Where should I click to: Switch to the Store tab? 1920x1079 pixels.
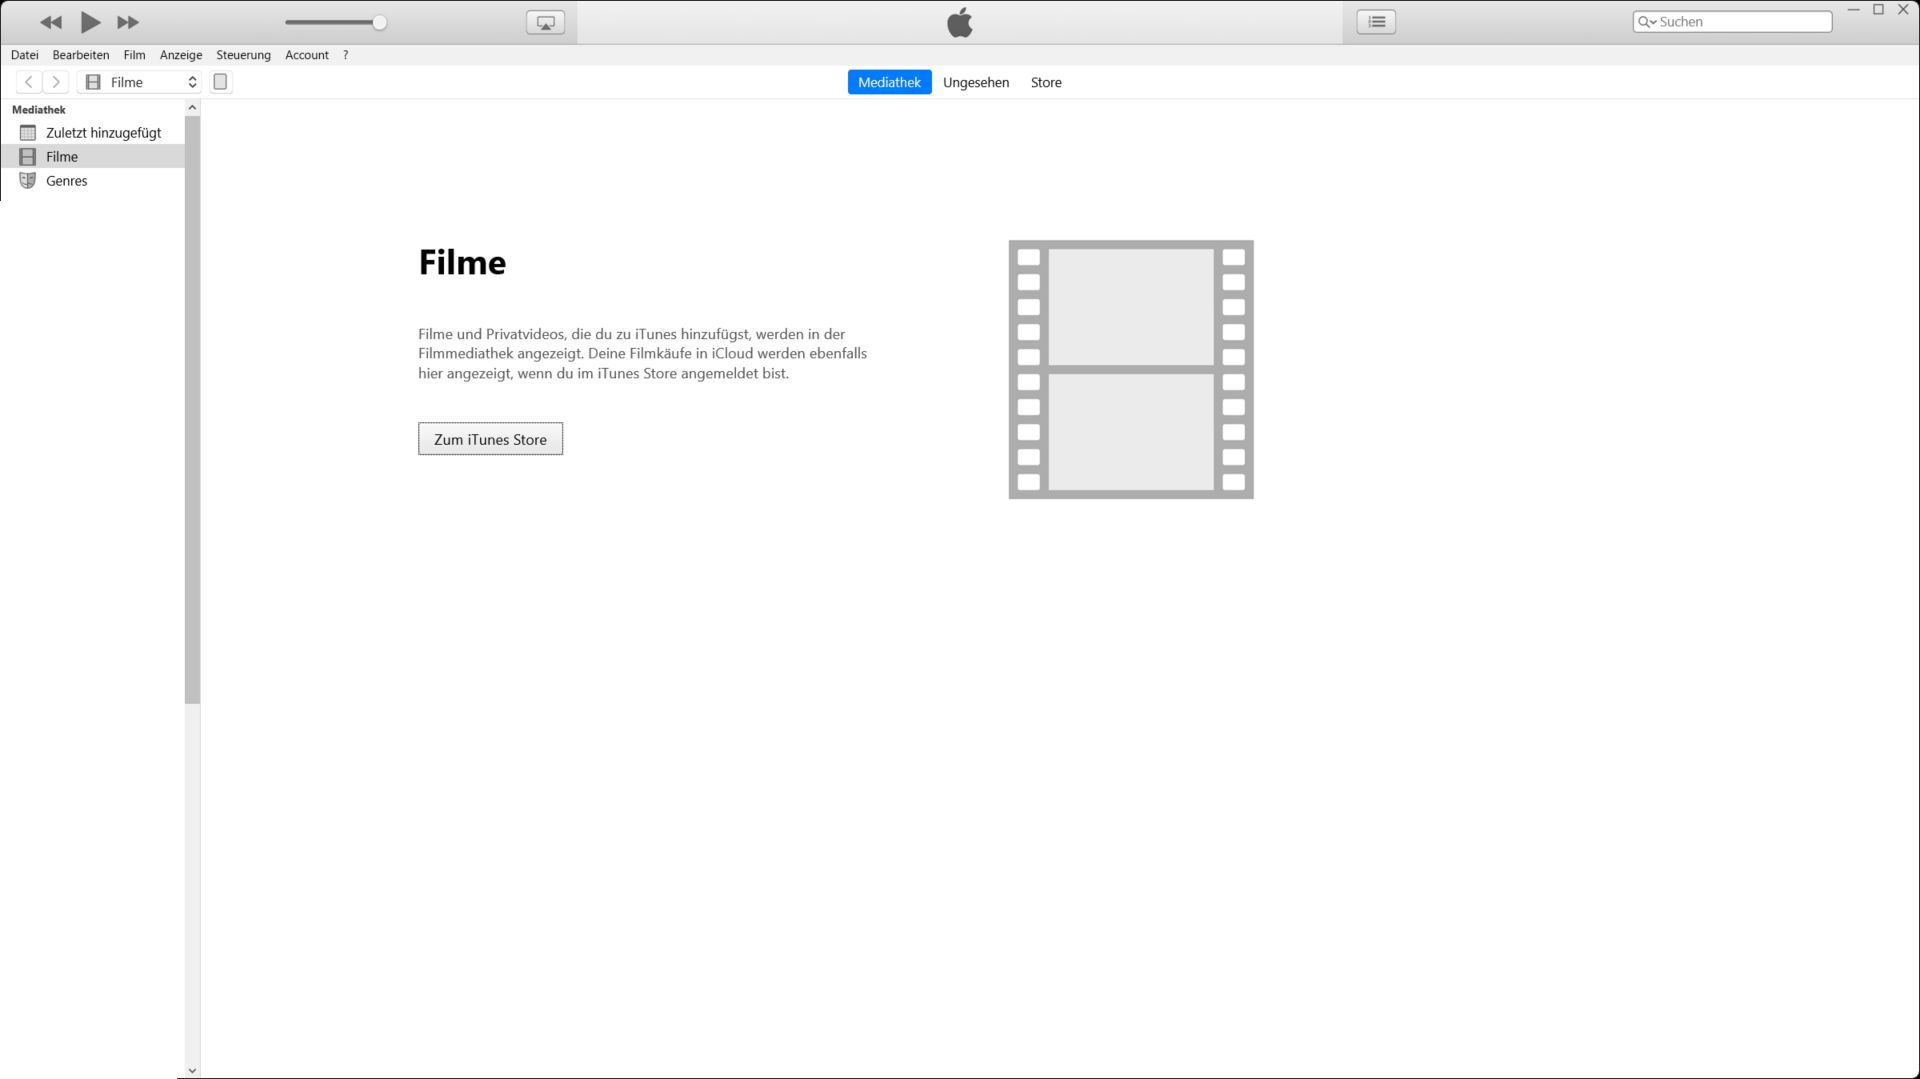1046,82
